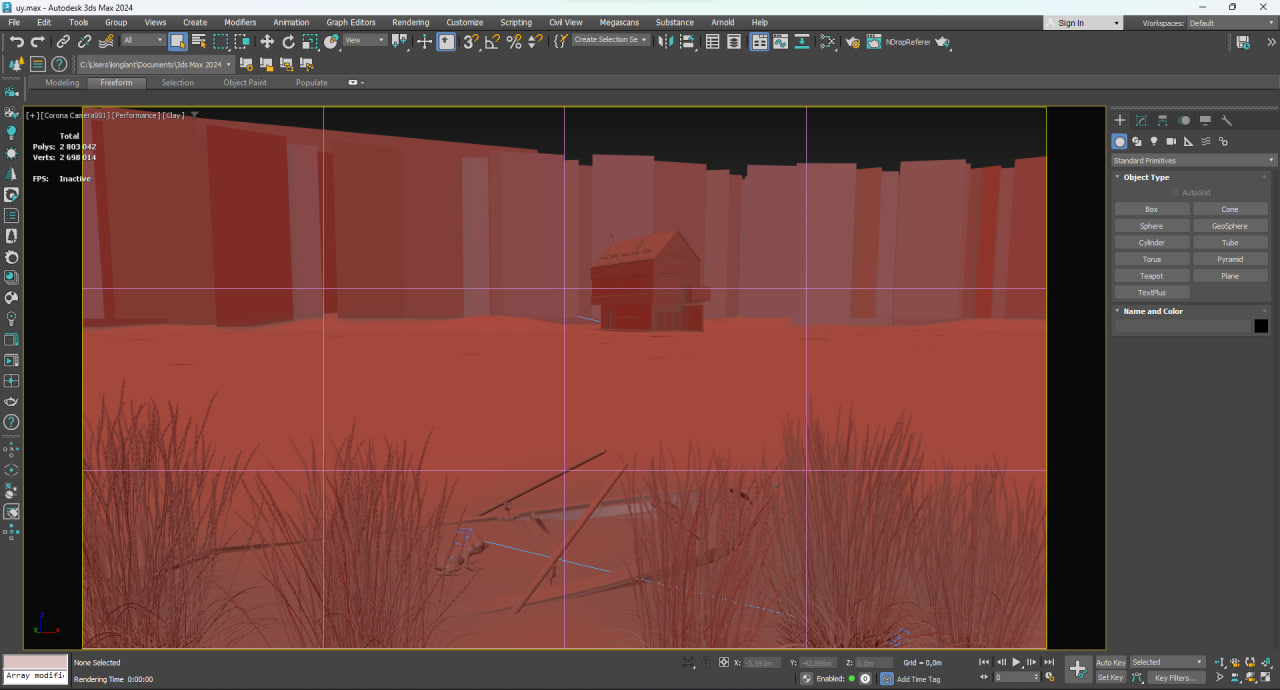This screenshot has height=690, width=1280.
Task: Open the selection filter All dropdown
Action: pyautogui.click(x=143, y=40)
